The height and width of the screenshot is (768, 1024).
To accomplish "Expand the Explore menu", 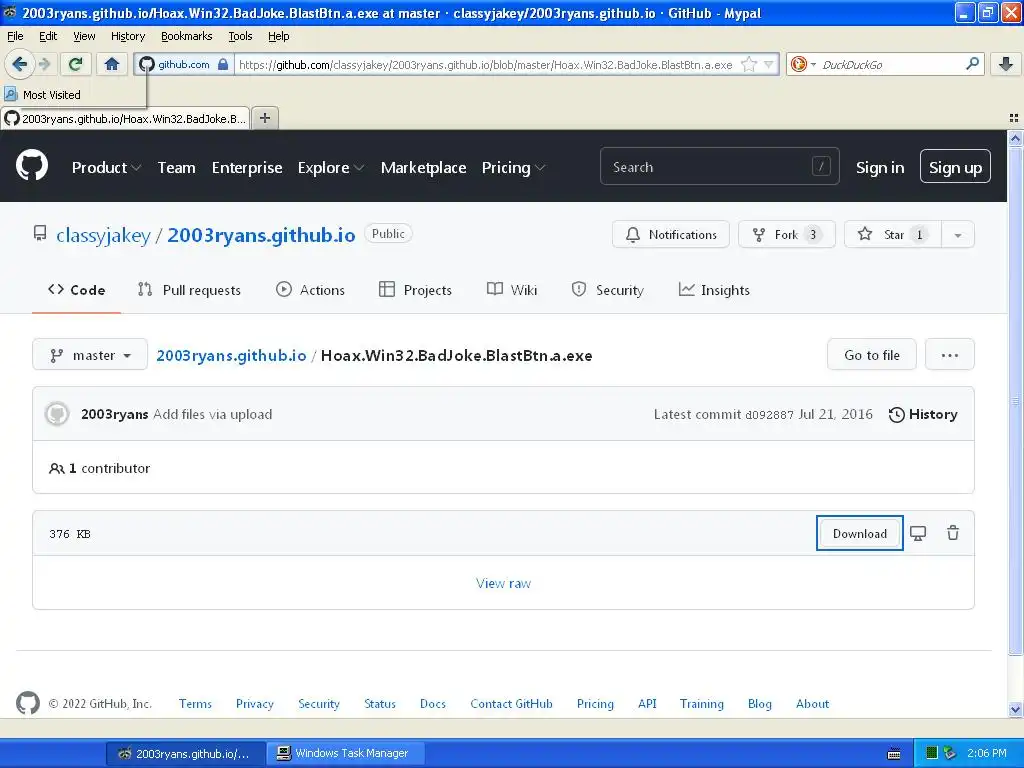I will (x=330, y=168).
